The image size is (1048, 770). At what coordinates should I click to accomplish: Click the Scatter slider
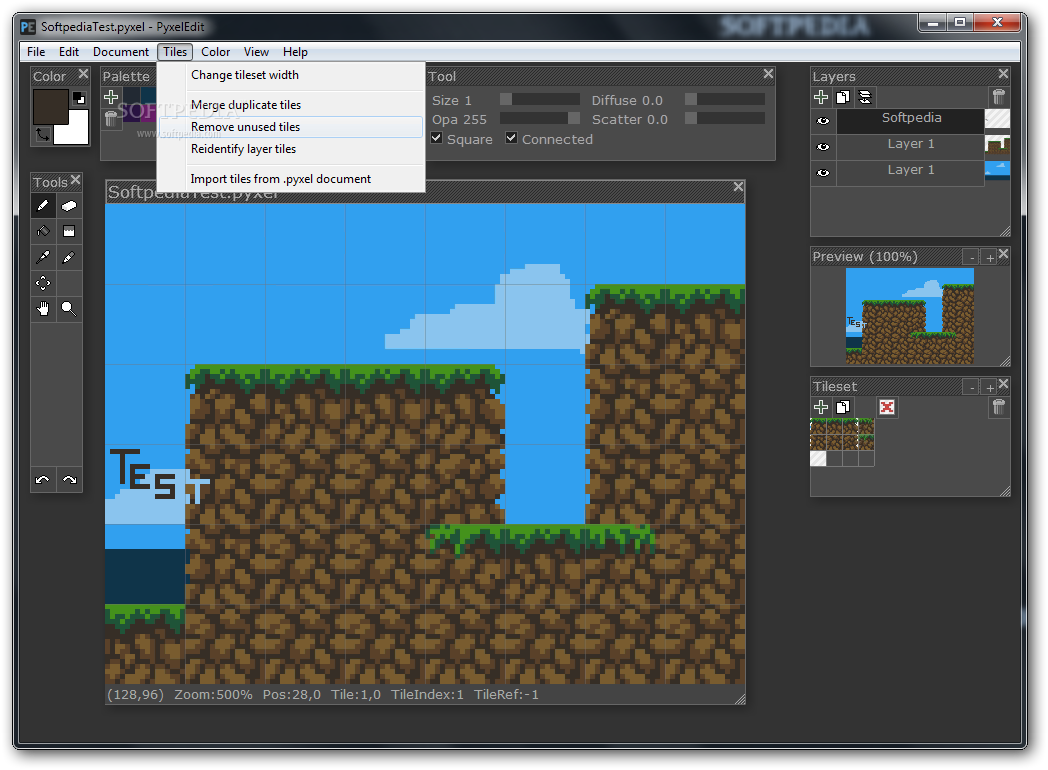coord(725,118)
